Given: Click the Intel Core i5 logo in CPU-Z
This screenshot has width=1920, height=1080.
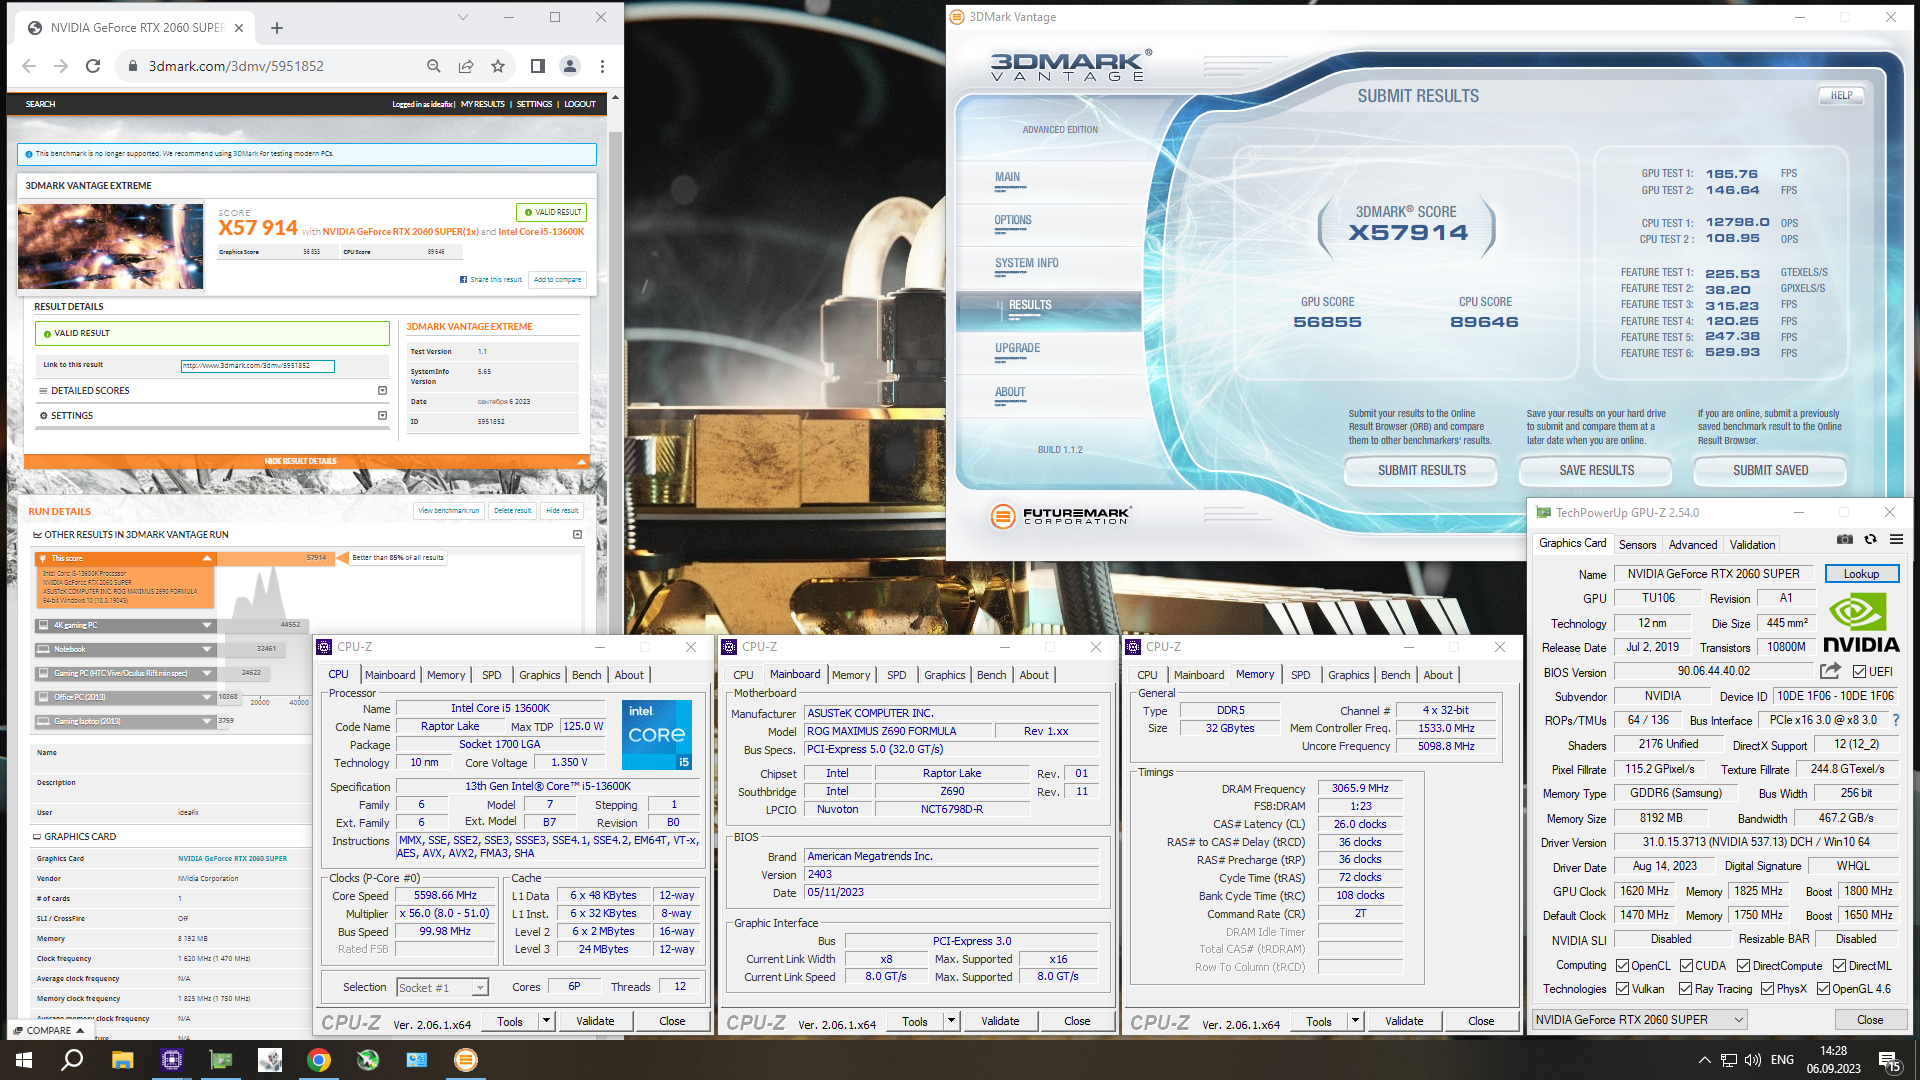Looking at the screenshot, I should pos(657,735).
